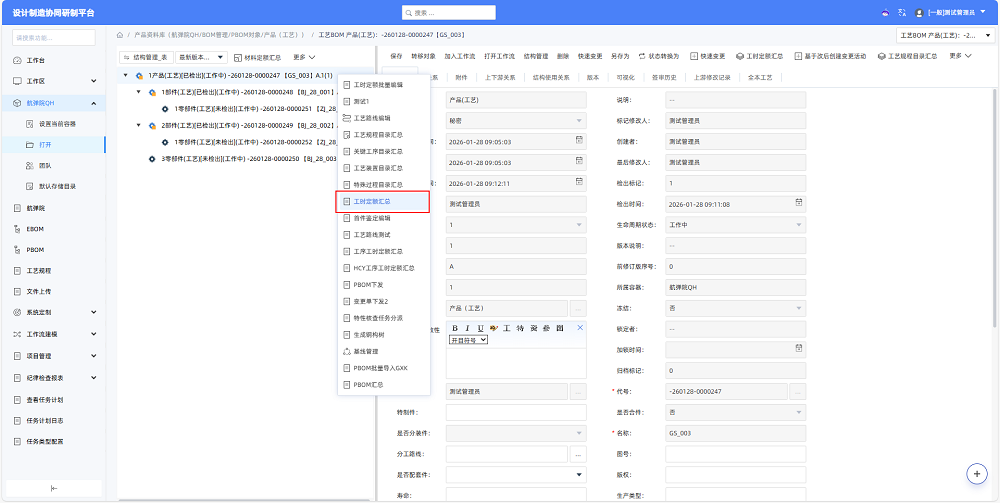Click the 另存为 button
Screen dimensions: 1000x503
pyautogui.click(x=620, y=56)
